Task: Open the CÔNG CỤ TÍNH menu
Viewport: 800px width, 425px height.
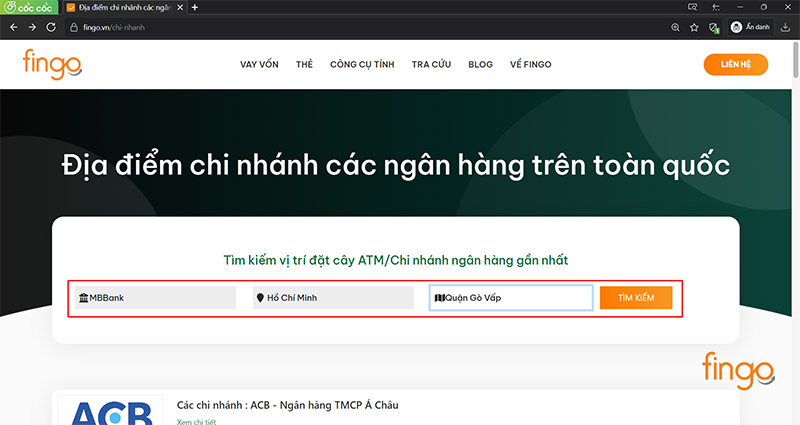Action: (362, 64)
